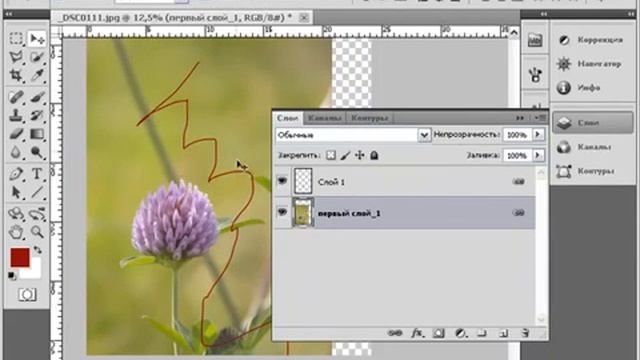Swap foreground and background colors

[38, 249]
